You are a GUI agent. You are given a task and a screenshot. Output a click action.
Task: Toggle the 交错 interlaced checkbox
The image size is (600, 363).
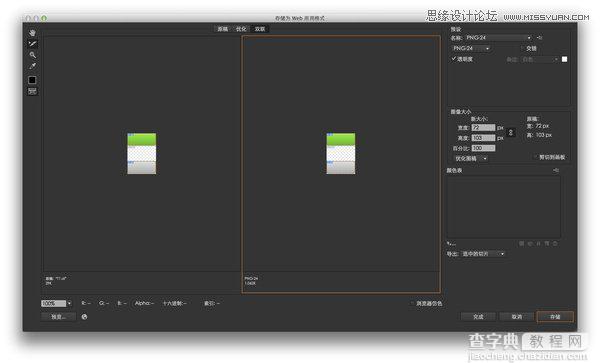(x=523, y=49)
